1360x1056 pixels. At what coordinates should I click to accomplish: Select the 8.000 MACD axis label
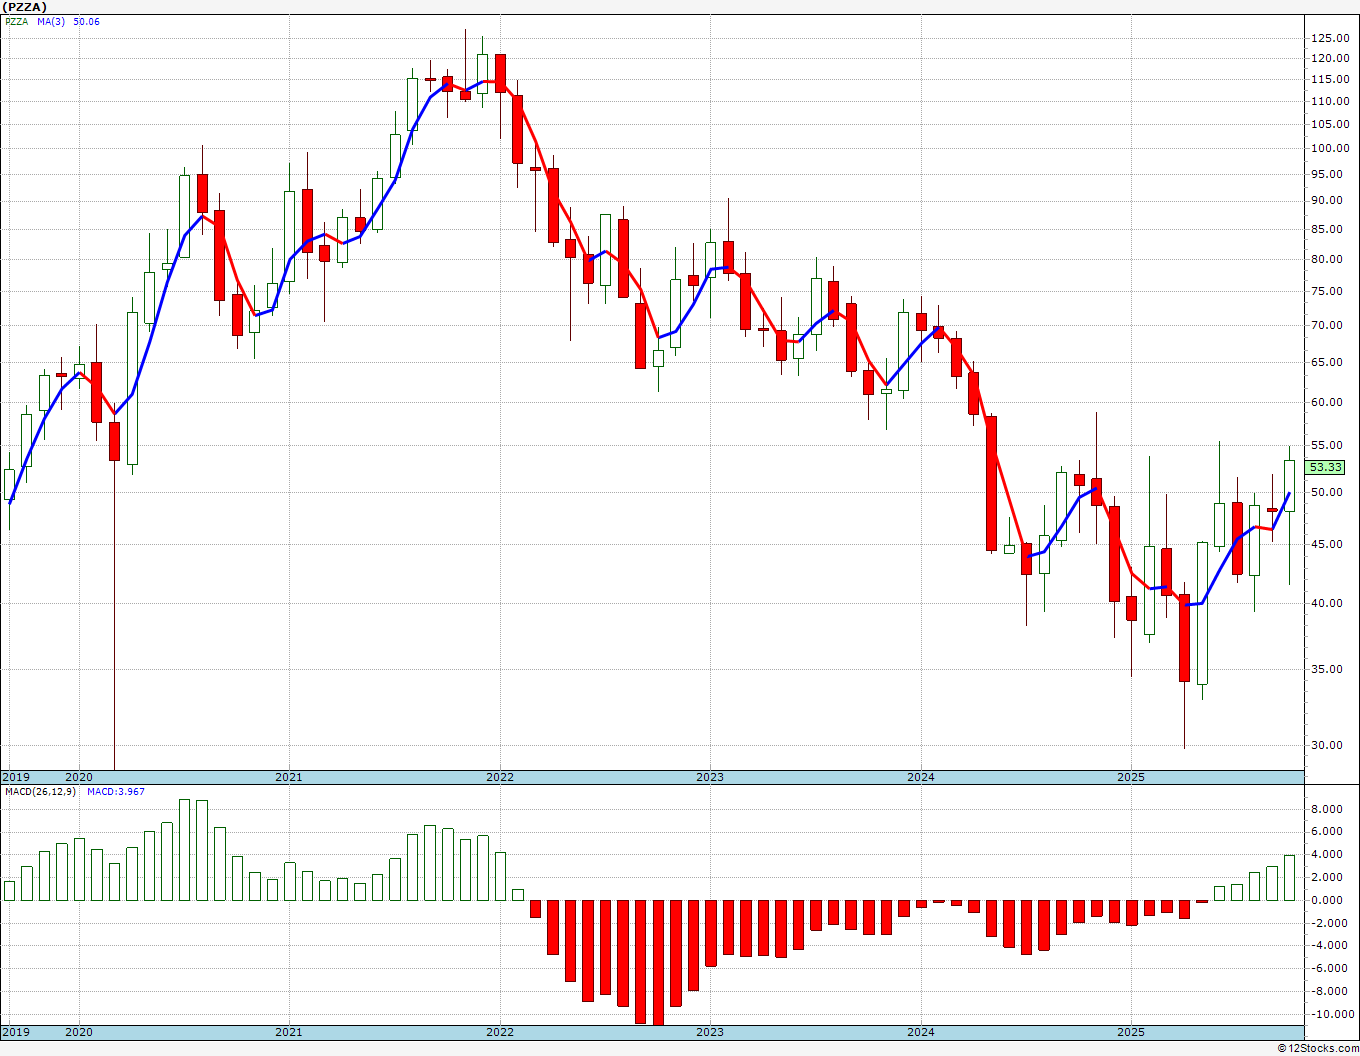click(1328, 809)
